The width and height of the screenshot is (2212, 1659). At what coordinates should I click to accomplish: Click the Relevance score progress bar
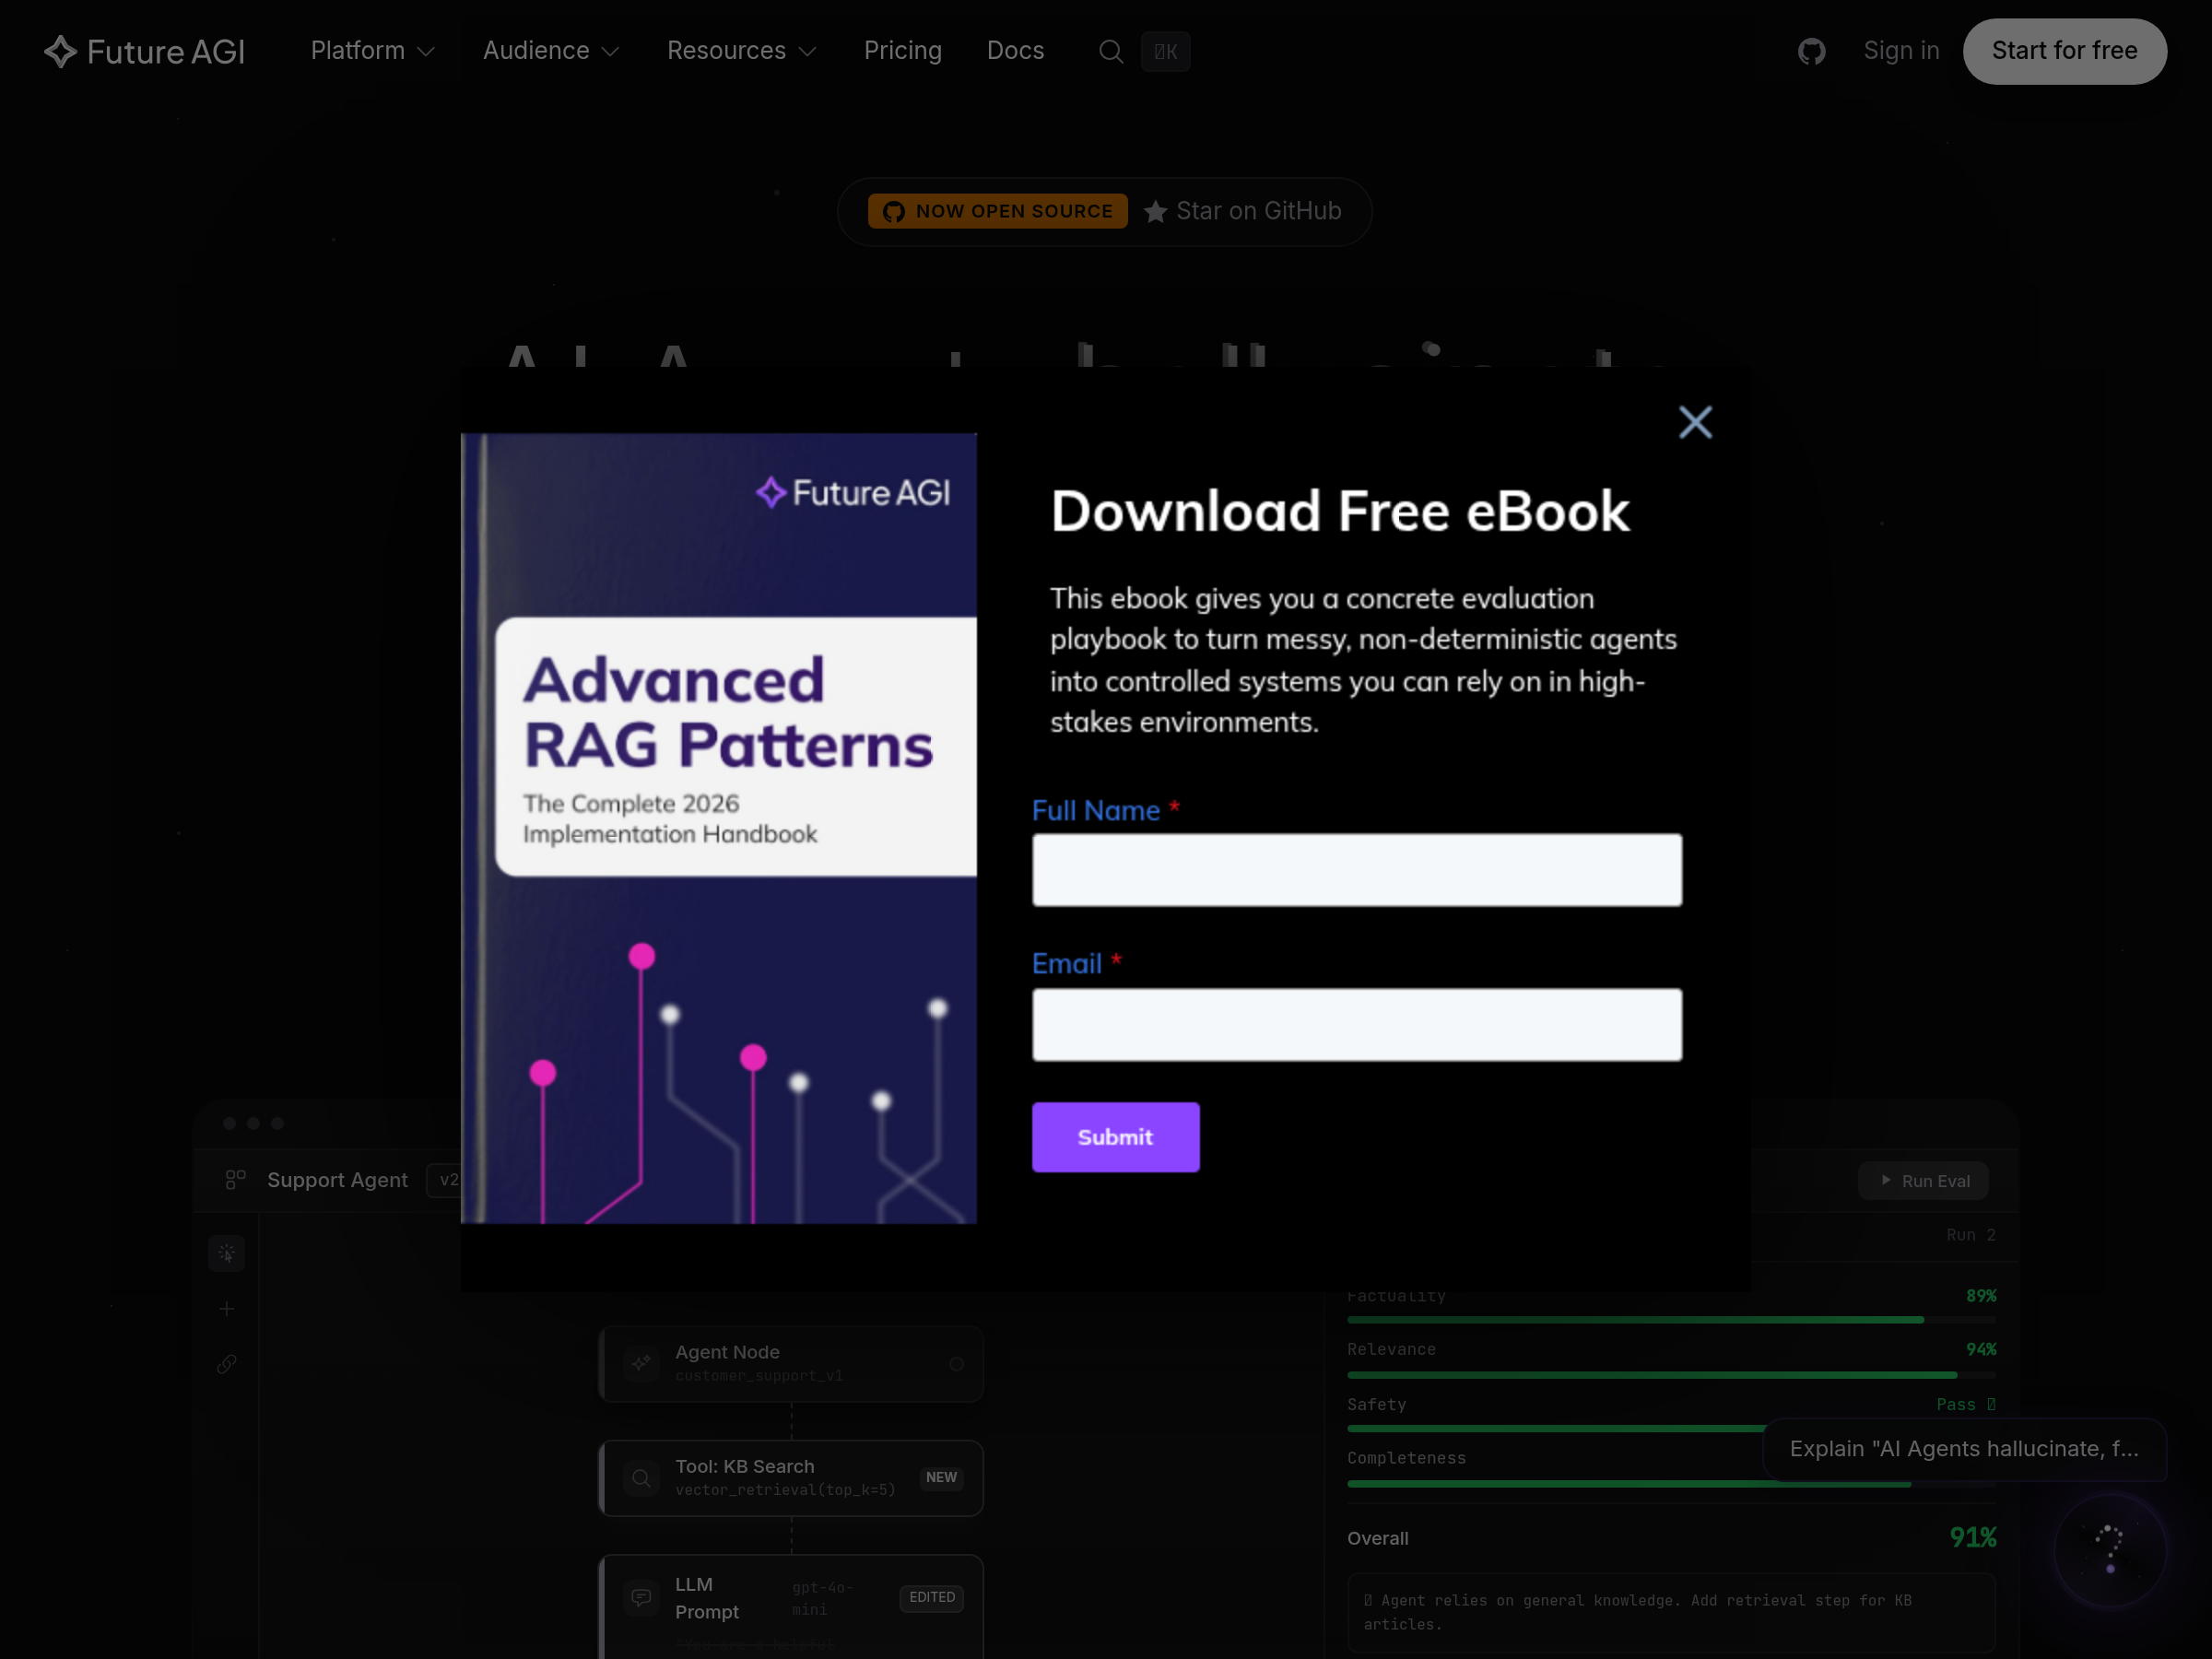1670,1375
